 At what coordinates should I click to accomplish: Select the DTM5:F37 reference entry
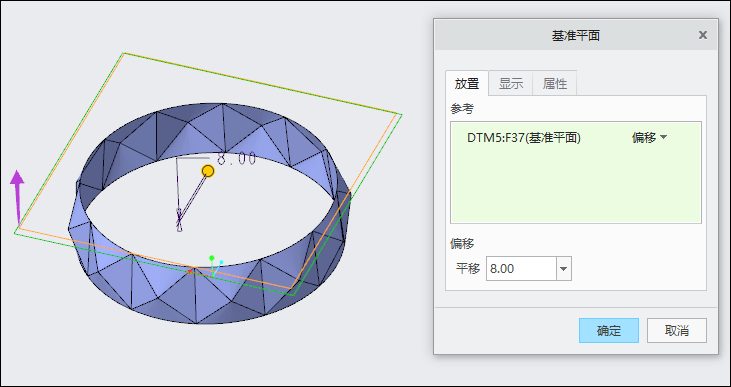(x=524, y=138)
